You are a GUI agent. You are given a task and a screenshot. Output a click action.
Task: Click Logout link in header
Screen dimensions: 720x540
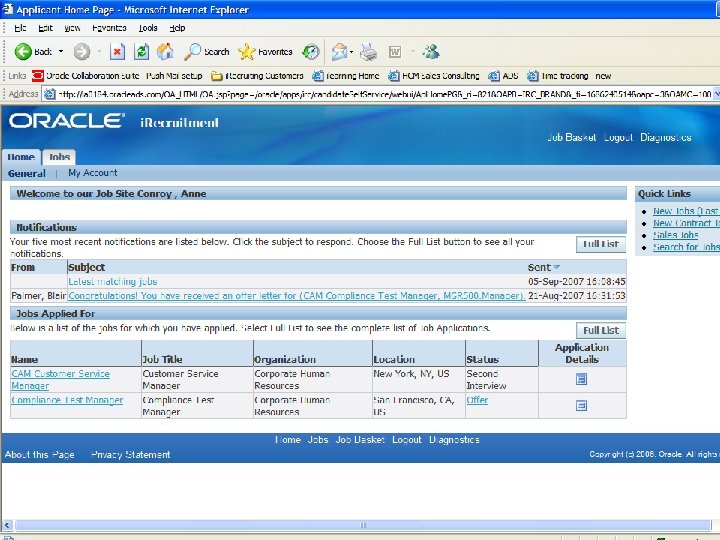coord(618,137)
